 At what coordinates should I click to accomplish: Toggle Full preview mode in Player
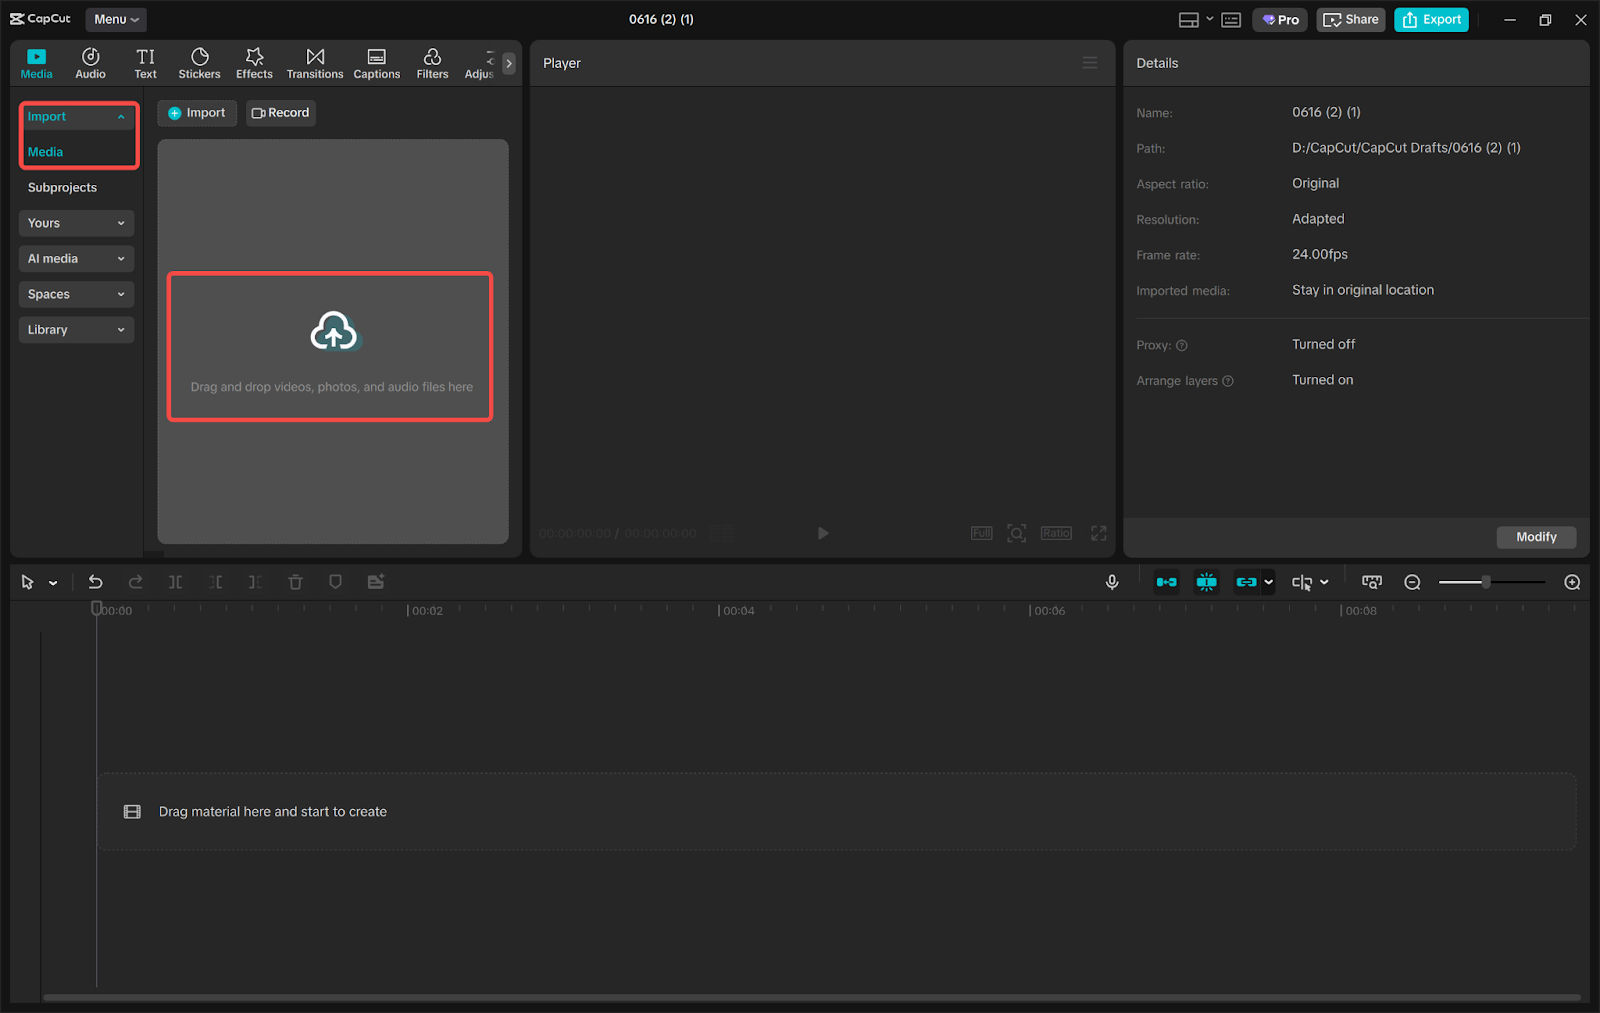pyautogui.click(x=982, y=533)
